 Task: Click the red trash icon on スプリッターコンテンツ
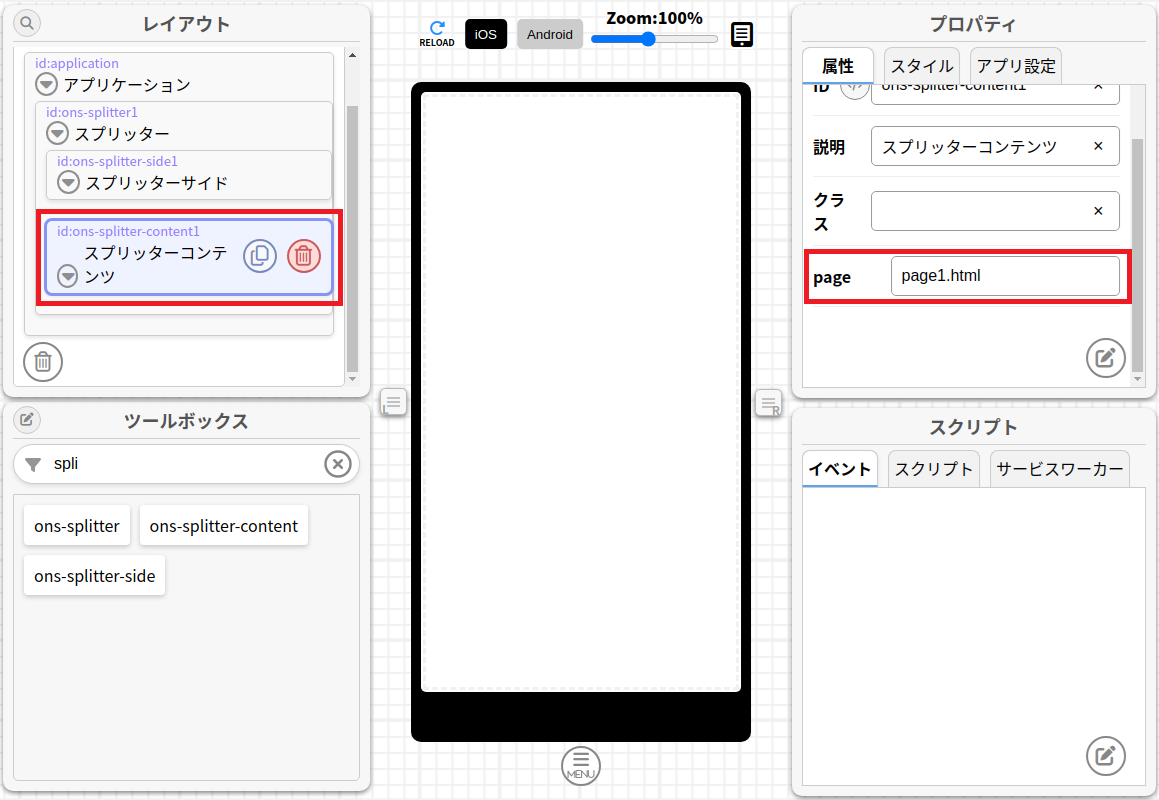304,256
